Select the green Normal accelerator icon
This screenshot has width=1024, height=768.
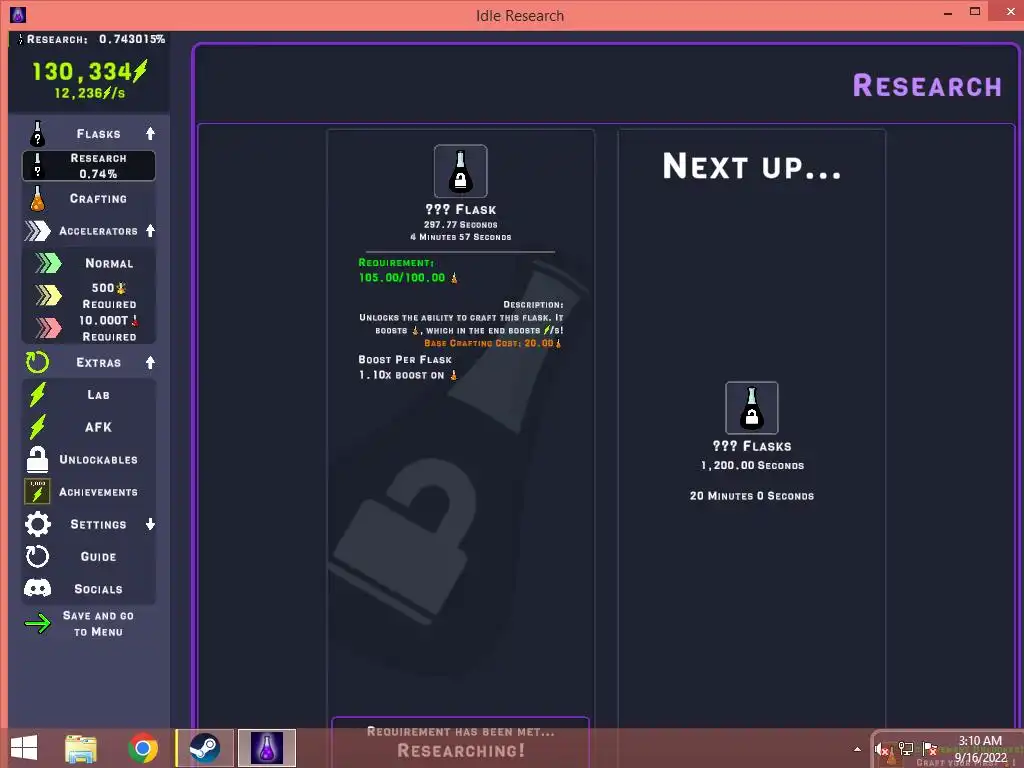coord(48,263)
